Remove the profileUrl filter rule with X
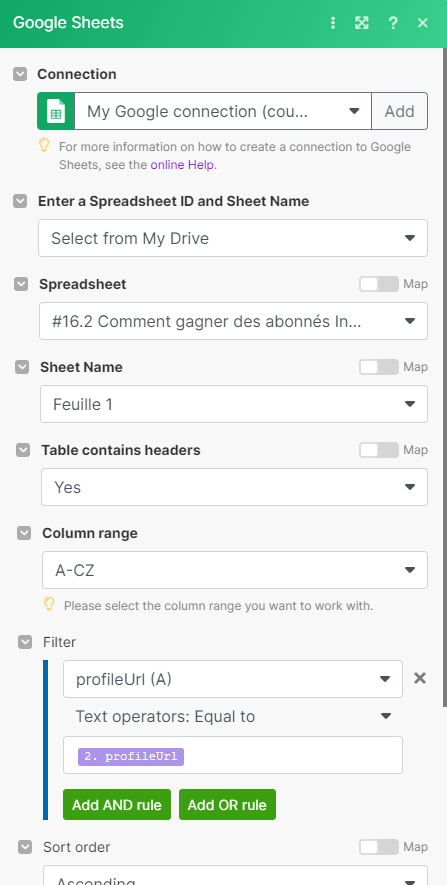 [419, 678]
